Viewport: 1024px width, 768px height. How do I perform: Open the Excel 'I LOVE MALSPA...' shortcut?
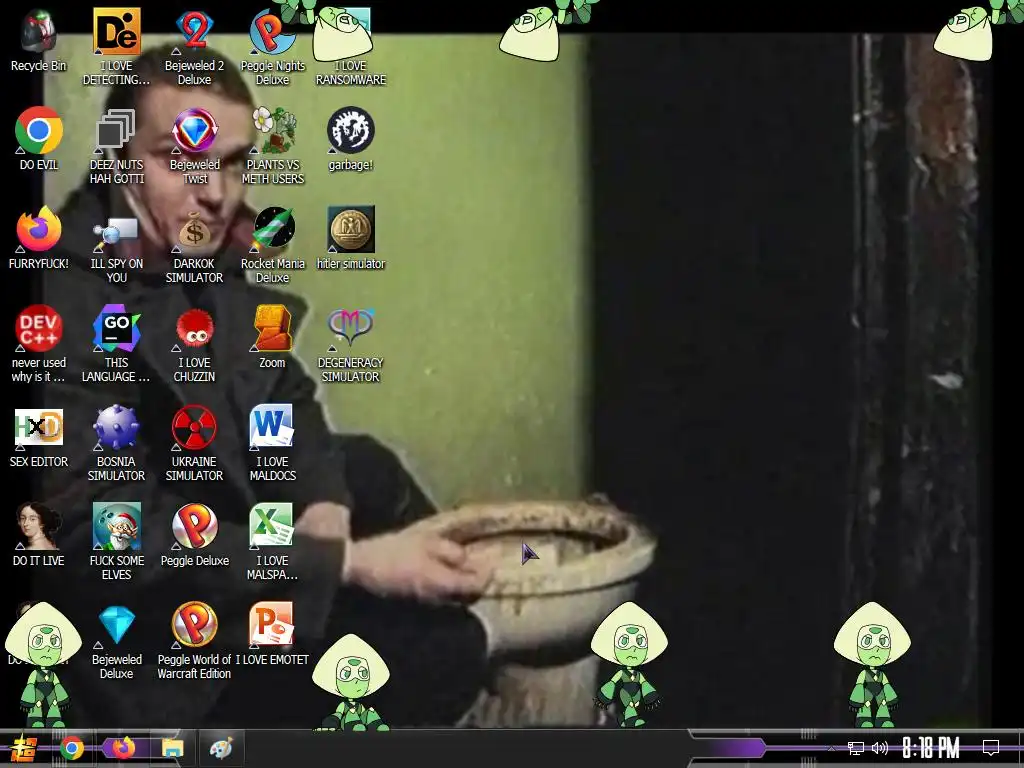click(272, 526)
